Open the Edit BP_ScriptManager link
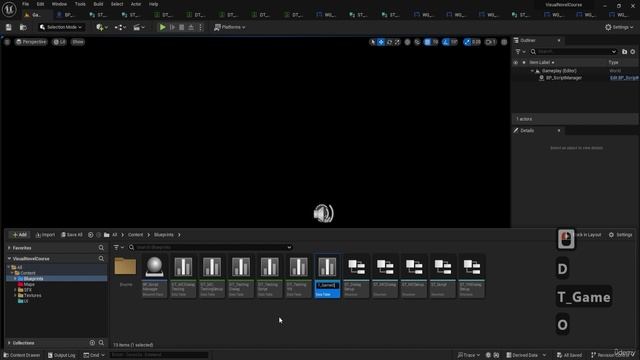 (x=624, y=78)
